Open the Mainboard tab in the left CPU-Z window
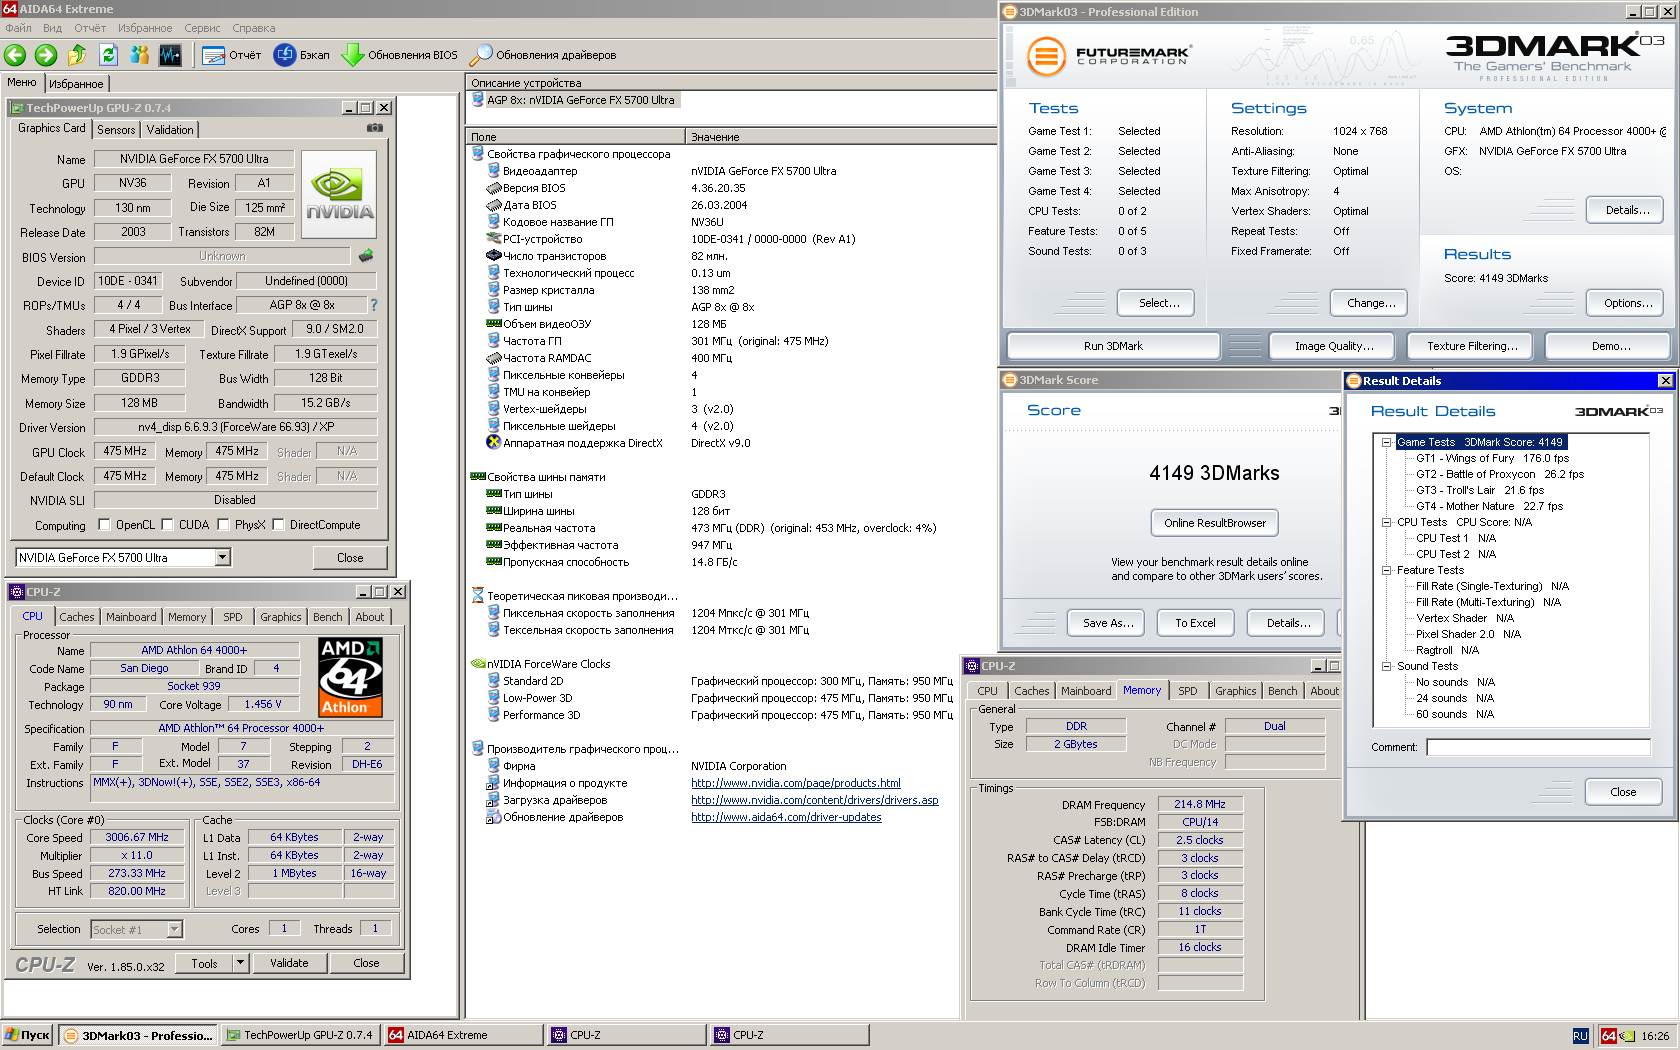 tap(131, 617)
